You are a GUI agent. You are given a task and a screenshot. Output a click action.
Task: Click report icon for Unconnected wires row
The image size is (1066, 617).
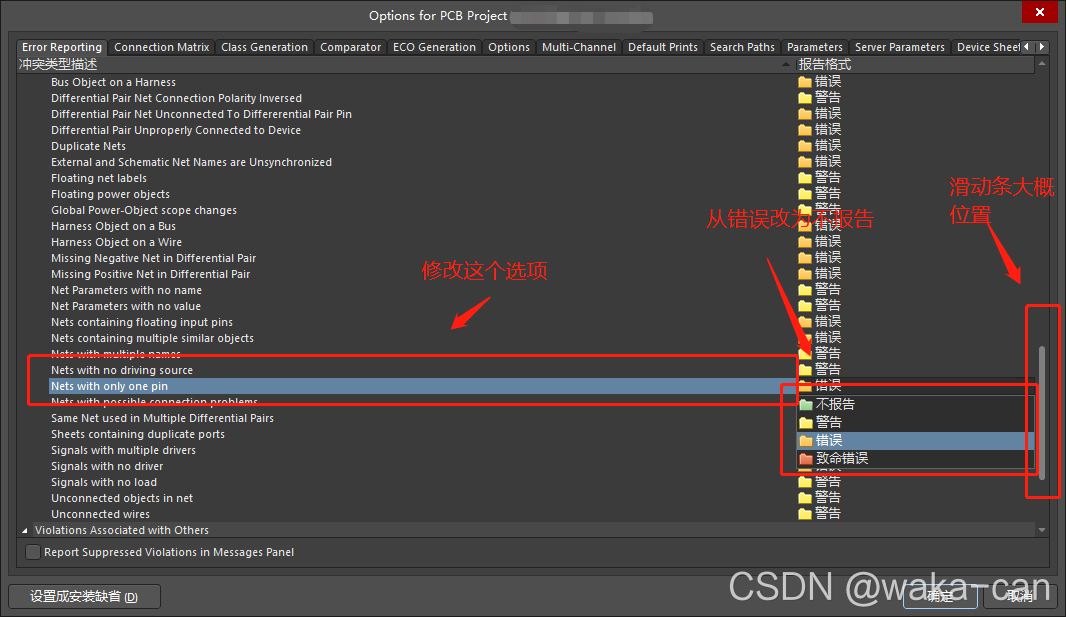click(x=805, y=514)
